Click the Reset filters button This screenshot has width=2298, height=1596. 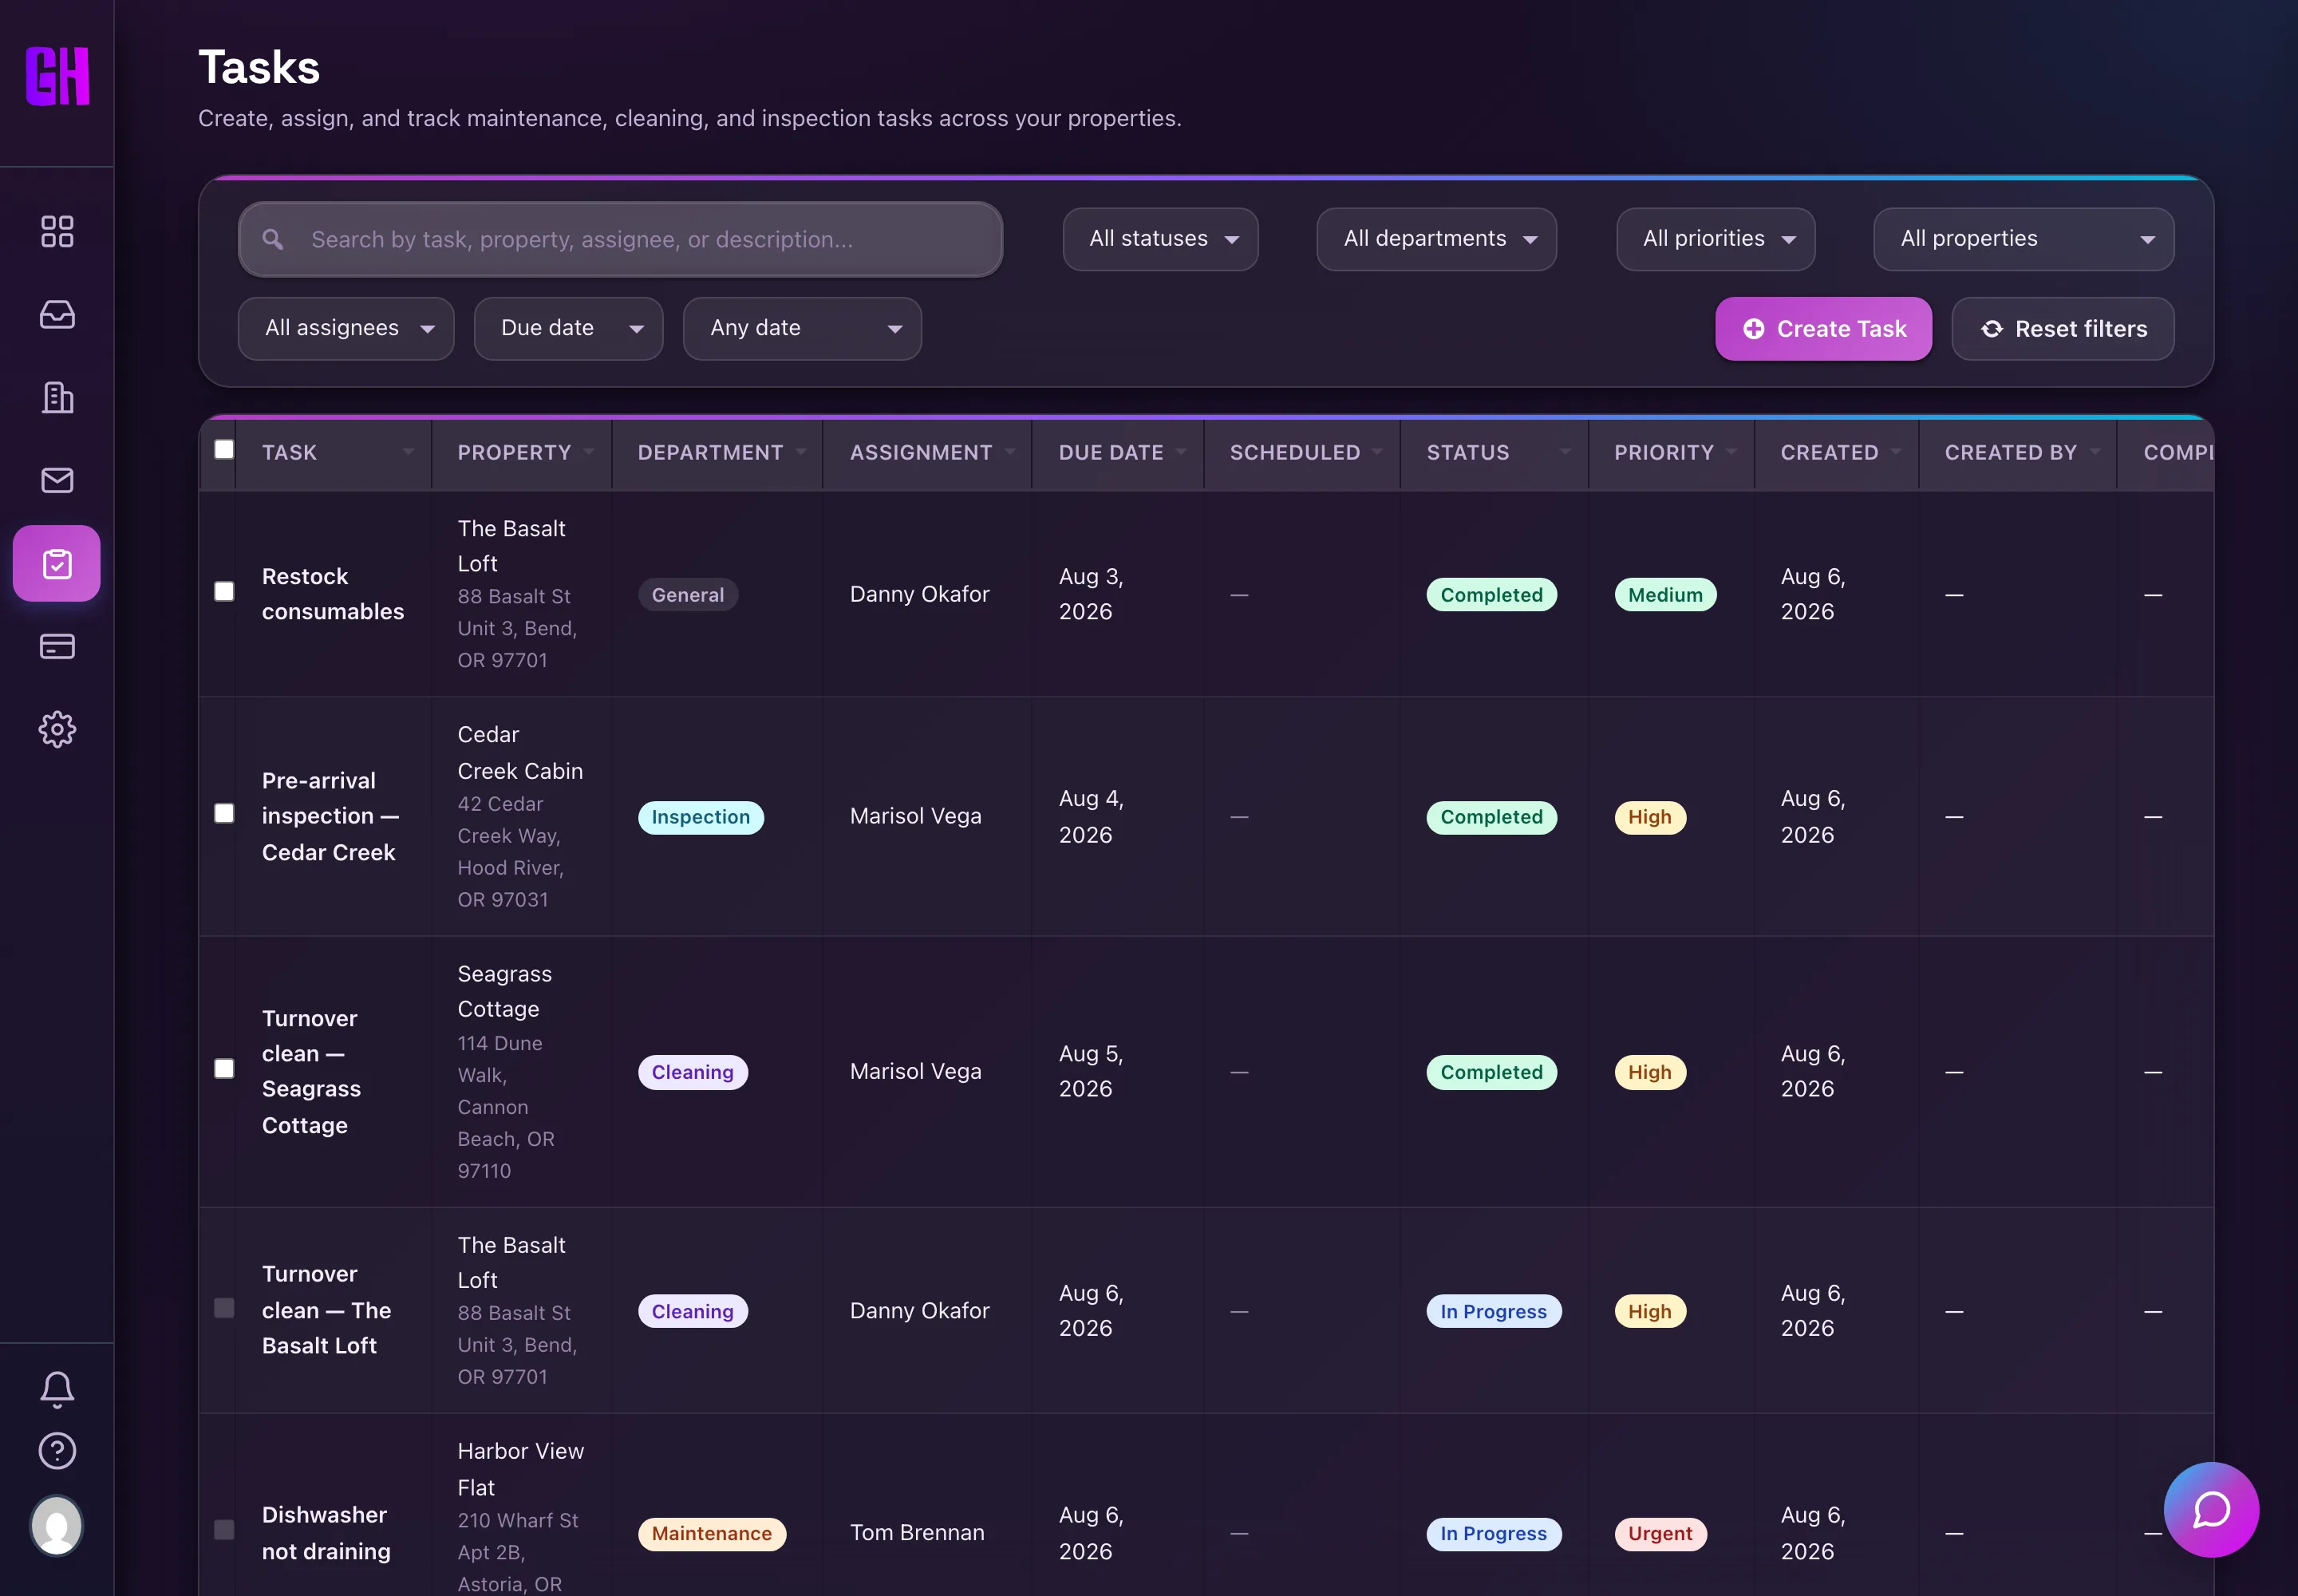[x=2062, y=328]
